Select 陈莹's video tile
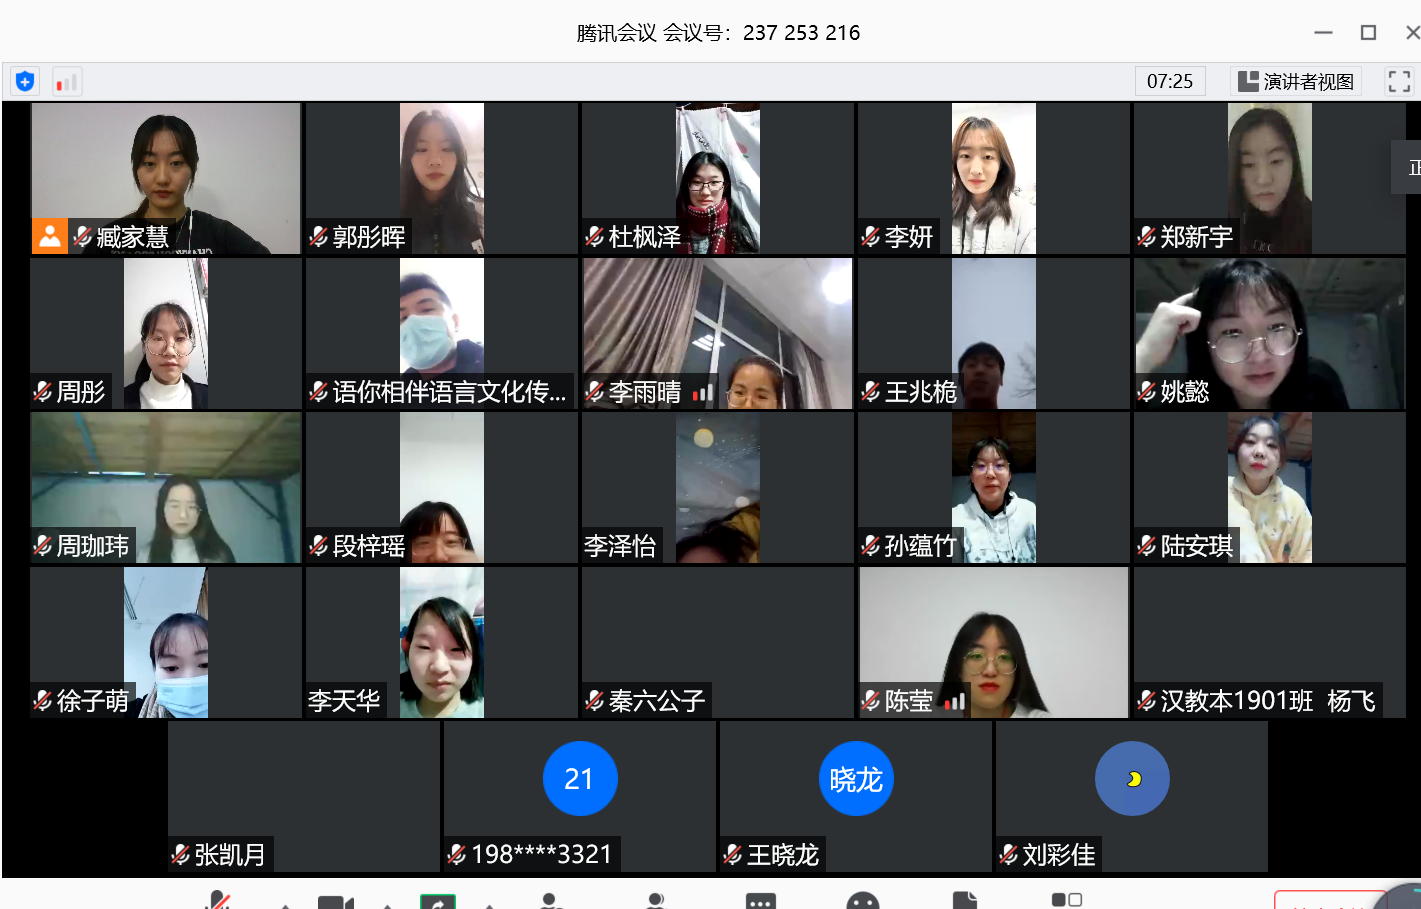The height and width of the screenshot is (909, 1421). 994,642
